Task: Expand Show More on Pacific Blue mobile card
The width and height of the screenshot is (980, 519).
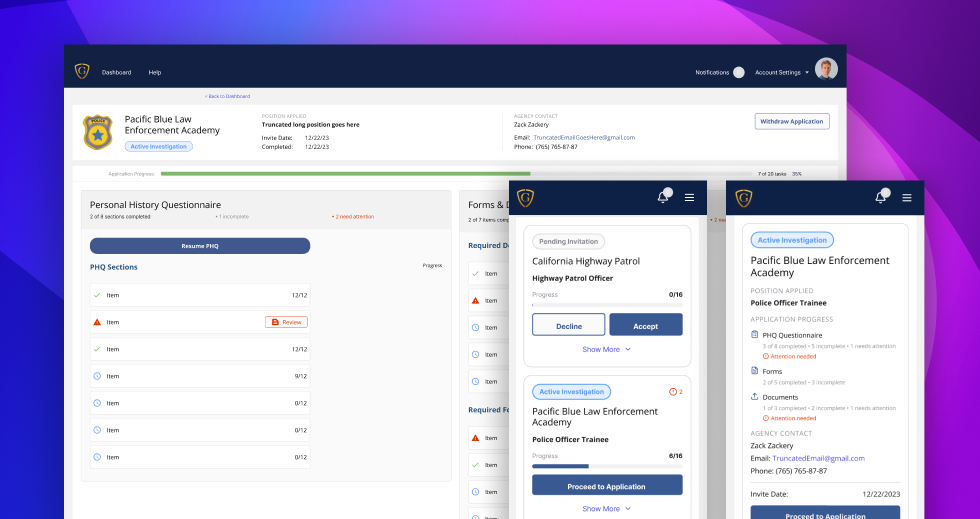Action: tap(607, 509)
